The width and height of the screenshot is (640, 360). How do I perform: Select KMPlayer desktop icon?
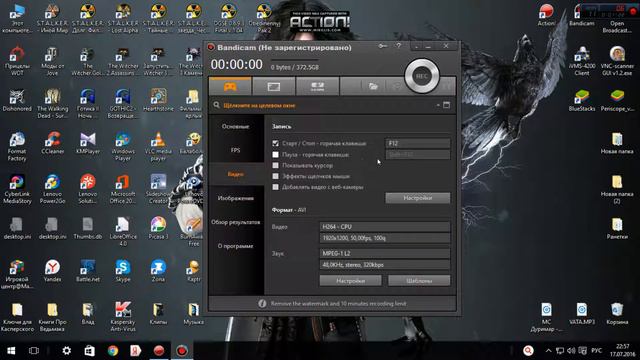tap(88, 144)
